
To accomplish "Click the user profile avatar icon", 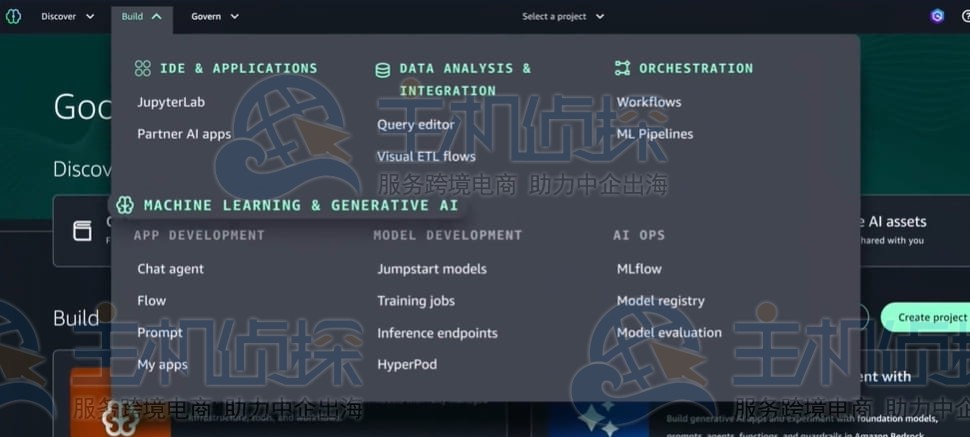I will (937, 16).
